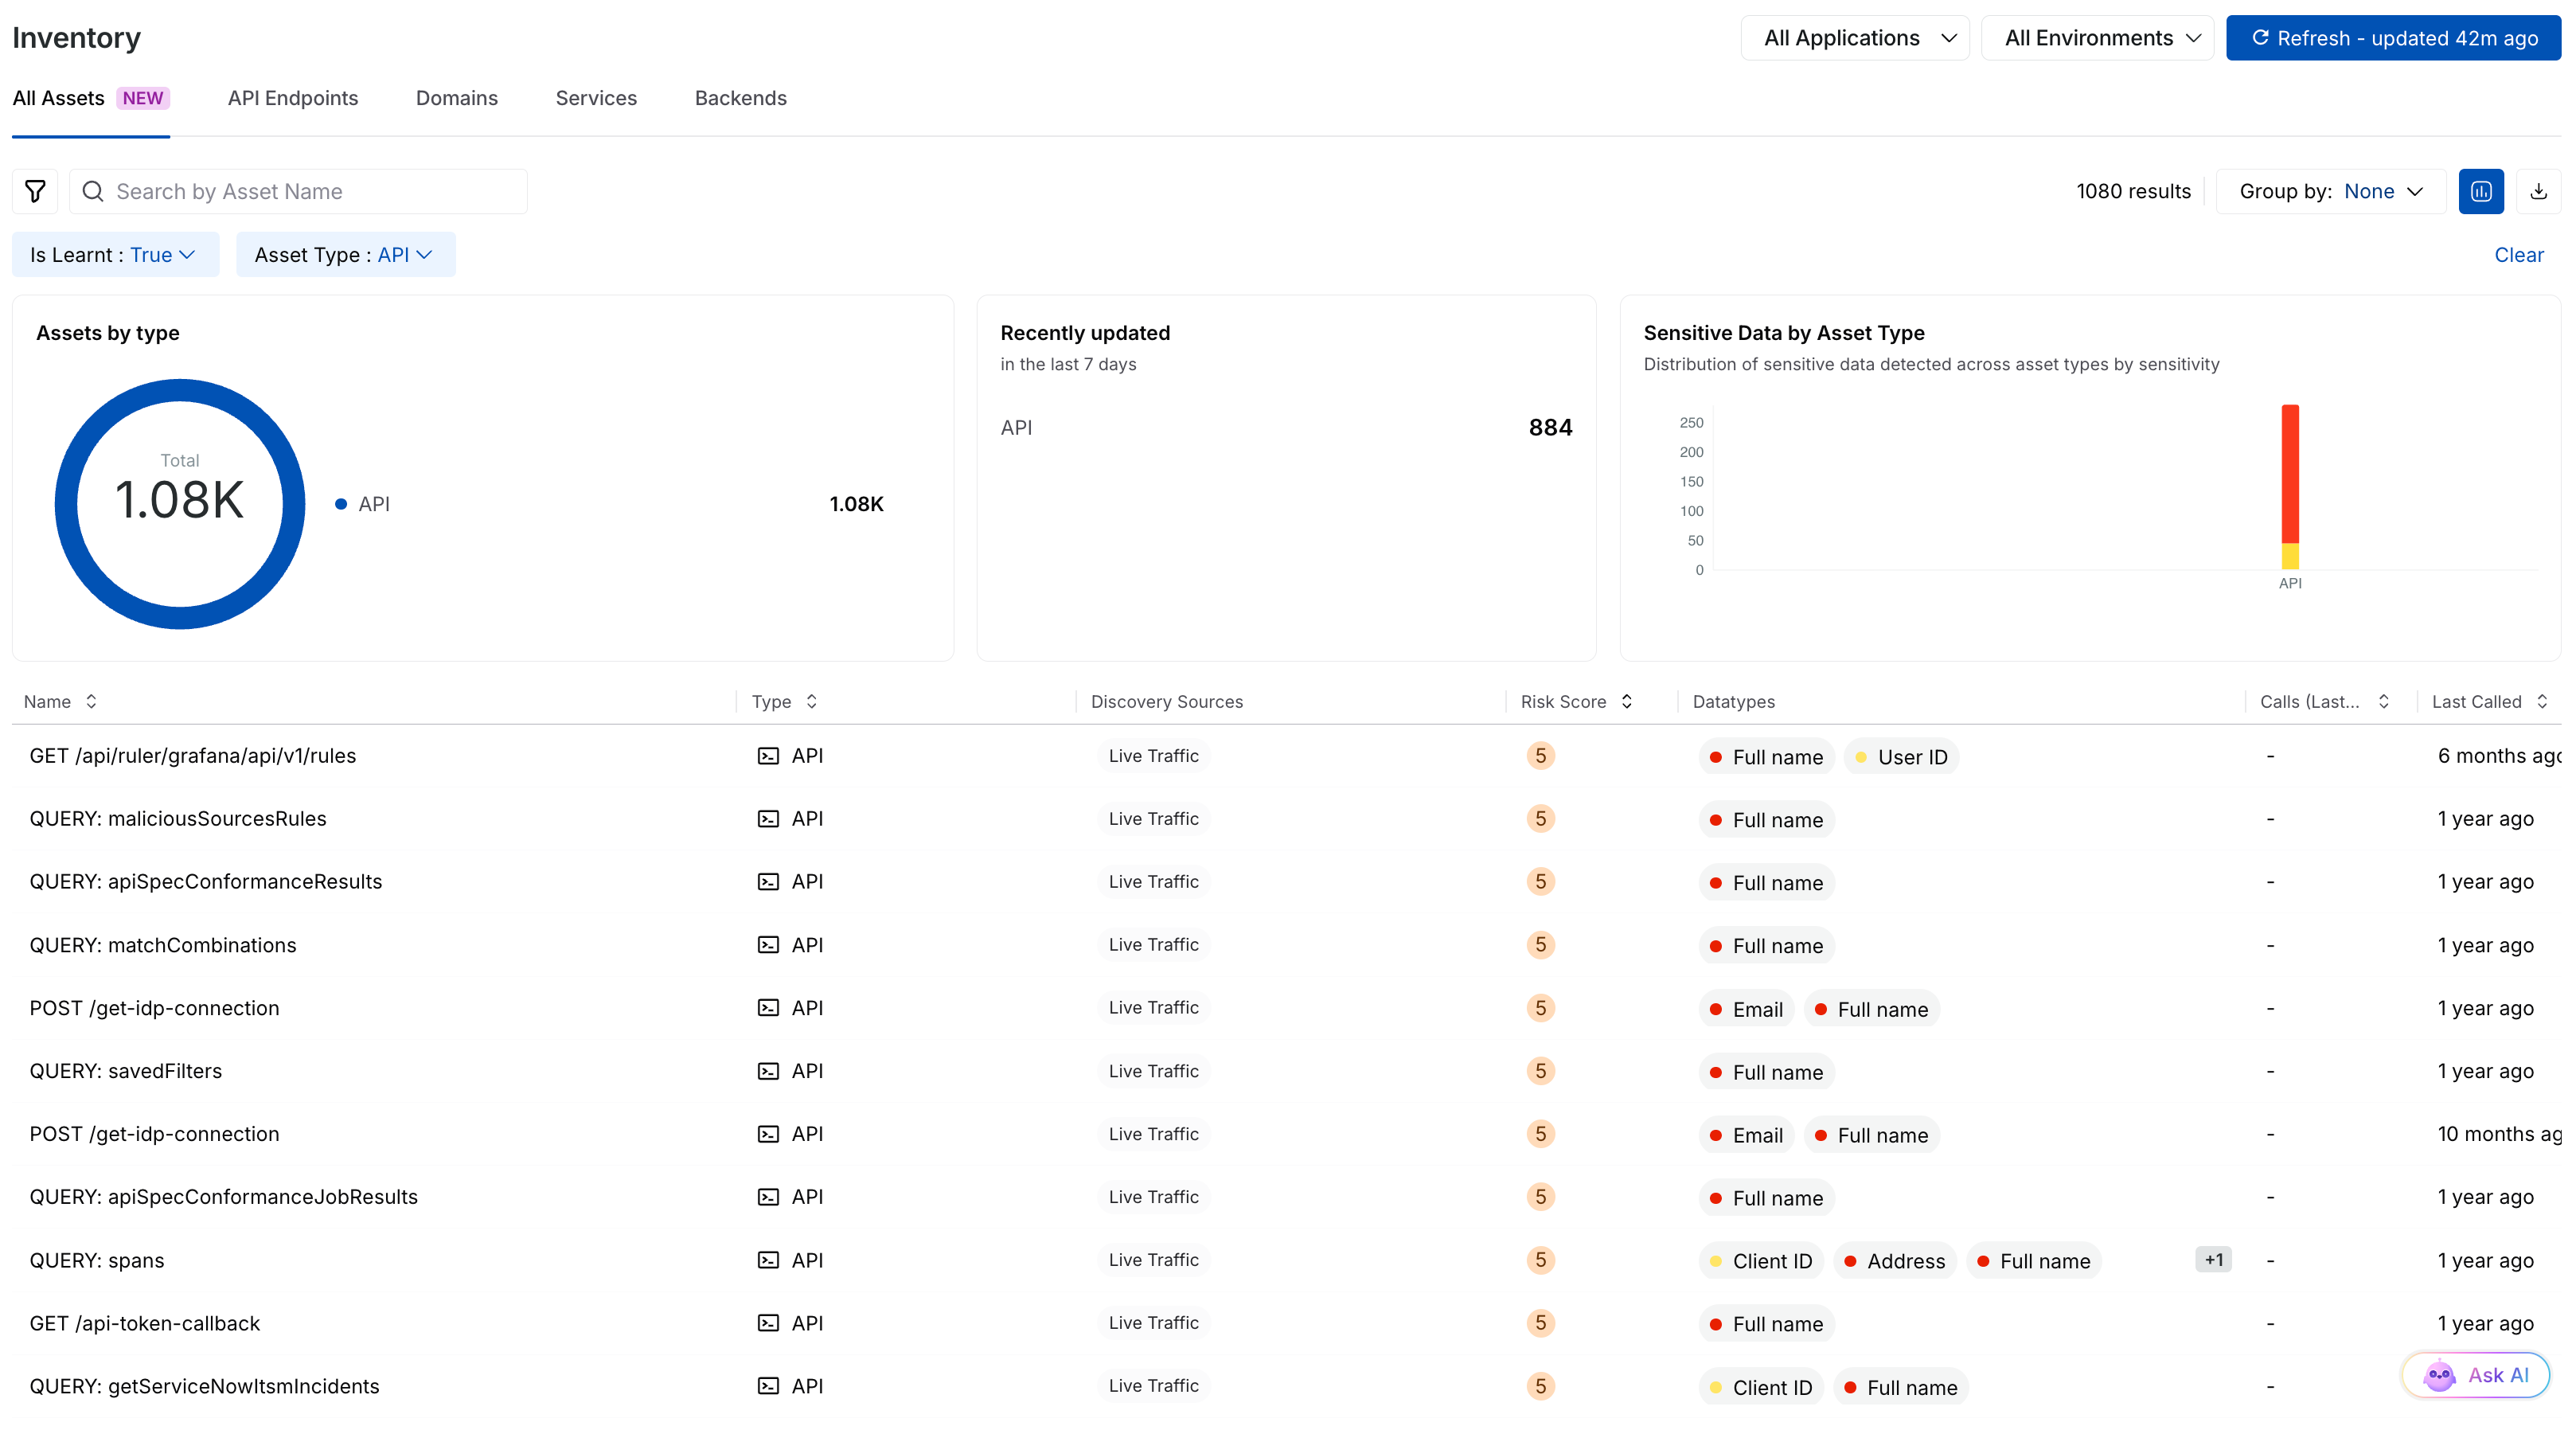2576x1430 pixels.
Task: Open the filter funnel icon
Action: [x=35, y=191]
